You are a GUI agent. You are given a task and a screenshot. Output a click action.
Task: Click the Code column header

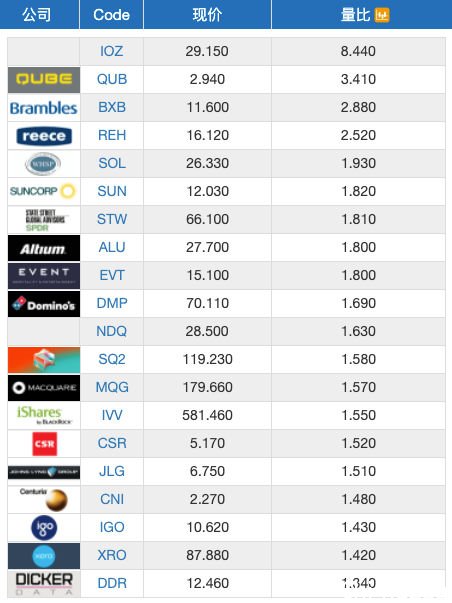tap(112, 15)
